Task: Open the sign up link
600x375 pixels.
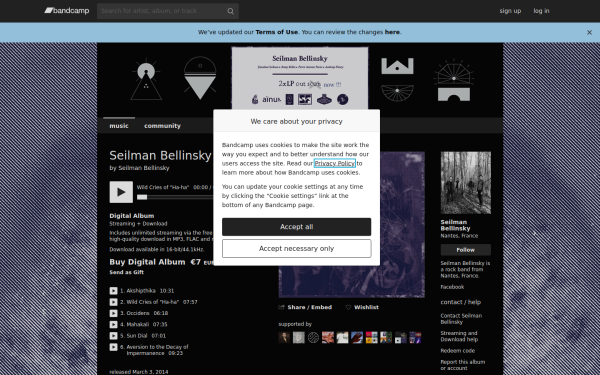Action: click(x=510, y=11)
